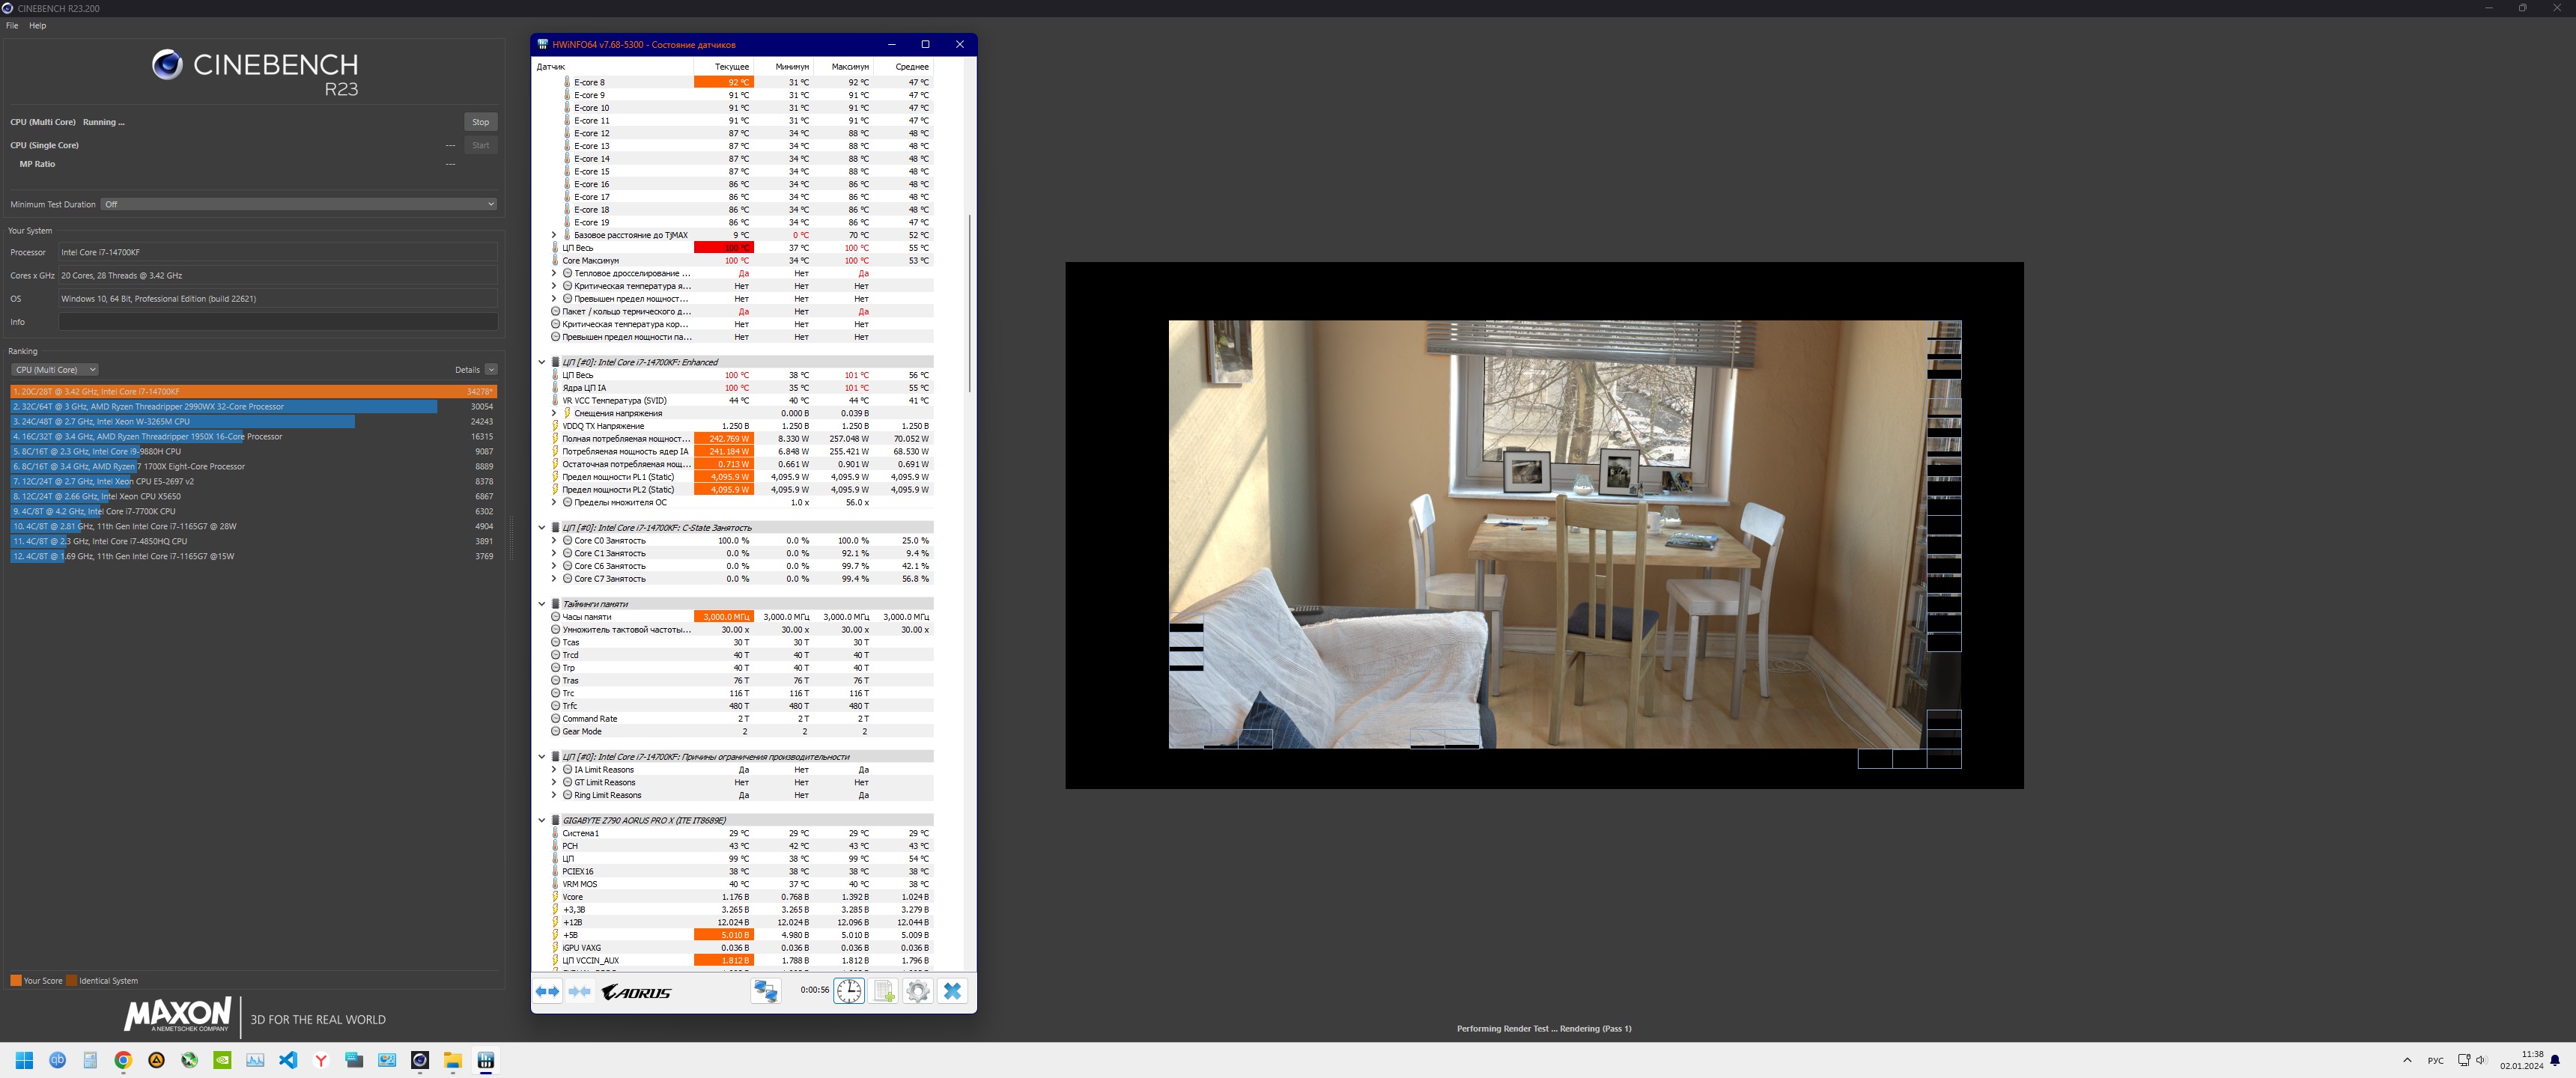The height and width of the screenshot is (1078, 2576).
Task: Start sensor logging with the sheet-plus icon
Action: click(884, 991)
